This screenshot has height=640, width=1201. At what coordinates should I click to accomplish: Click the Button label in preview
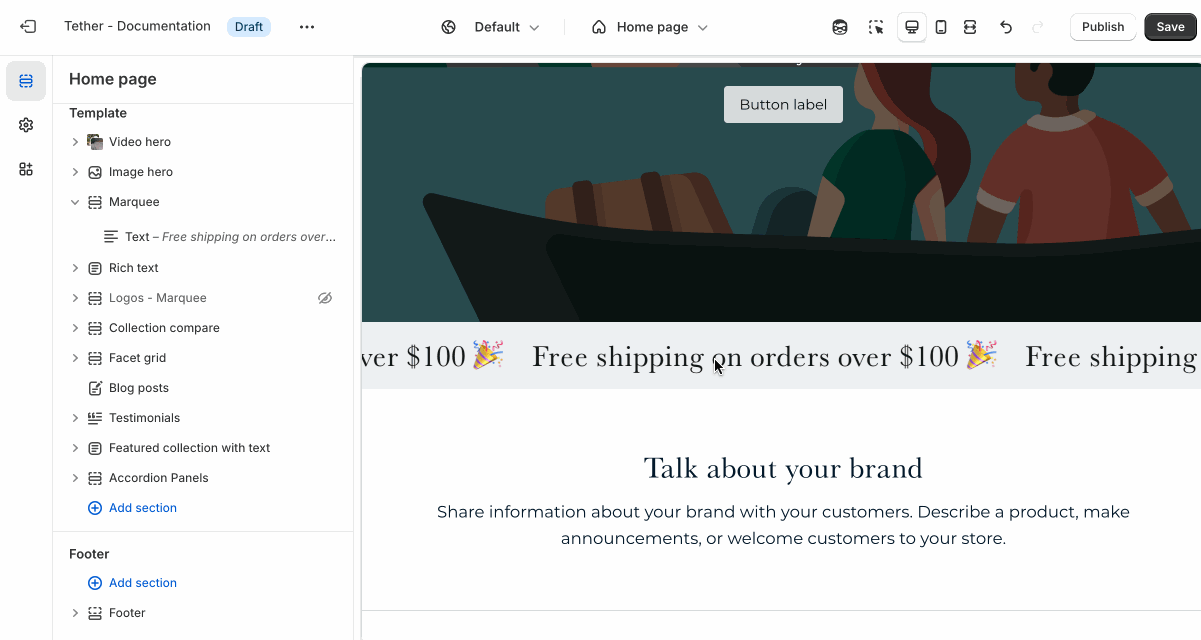point(783,104)
